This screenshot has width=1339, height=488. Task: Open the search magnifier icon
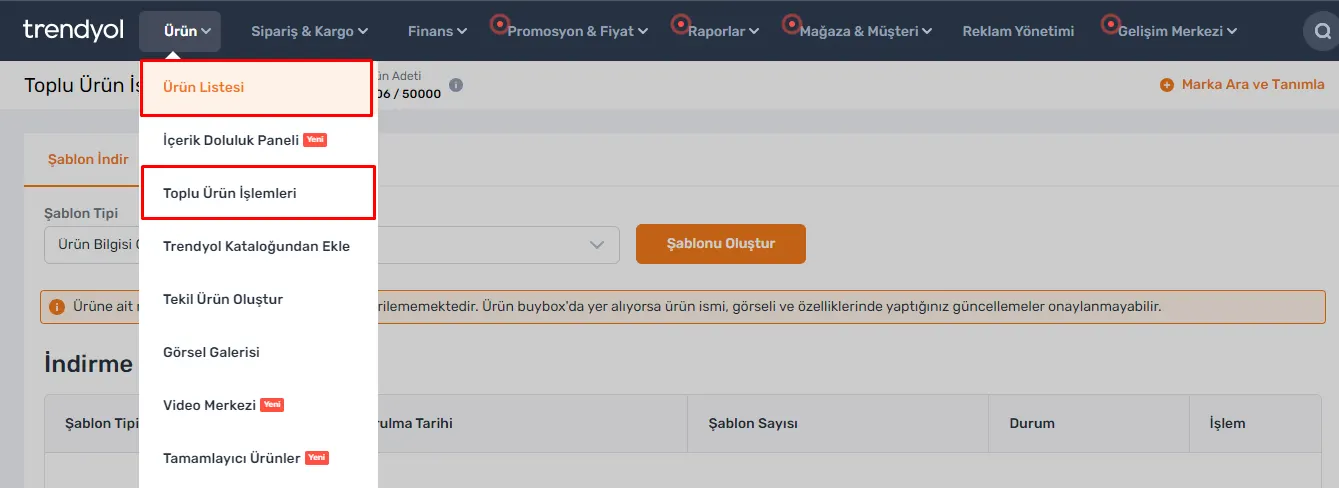point(1323,31)
